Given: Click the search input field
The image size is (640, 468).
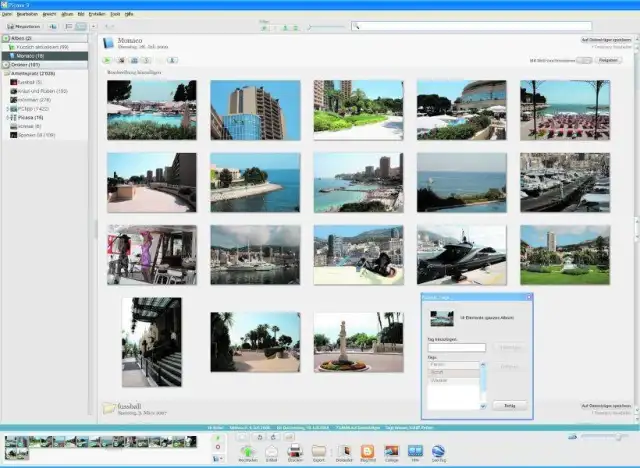Looking at the screenshot, I should coord(470,26).
